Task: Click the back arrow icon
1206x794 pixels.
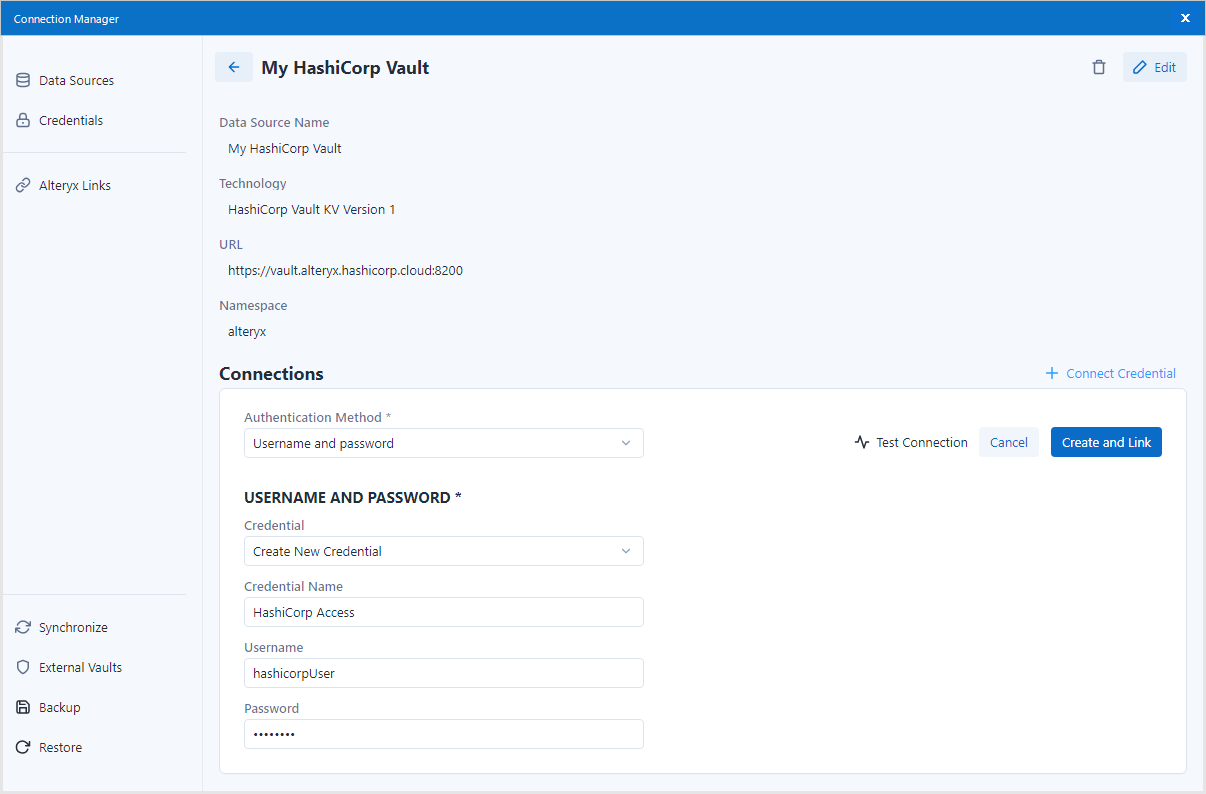Action: [234, 68]
